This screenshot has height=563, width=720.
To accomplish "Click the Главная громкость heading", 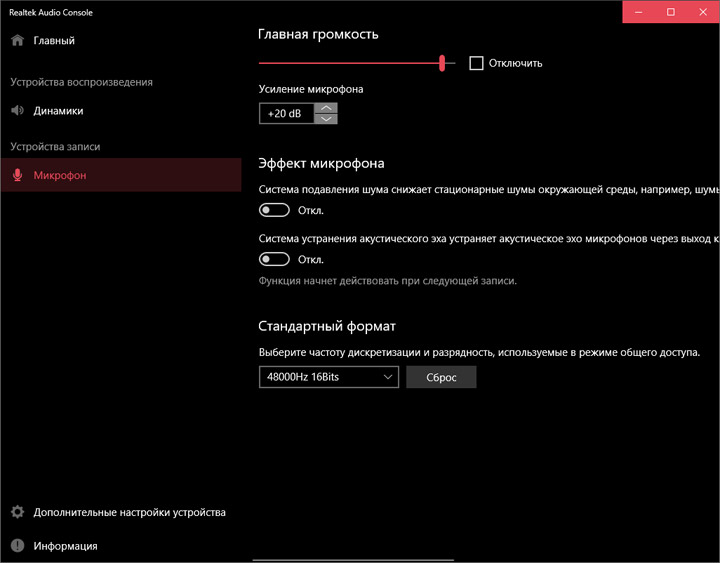I will tap(318, 34).
